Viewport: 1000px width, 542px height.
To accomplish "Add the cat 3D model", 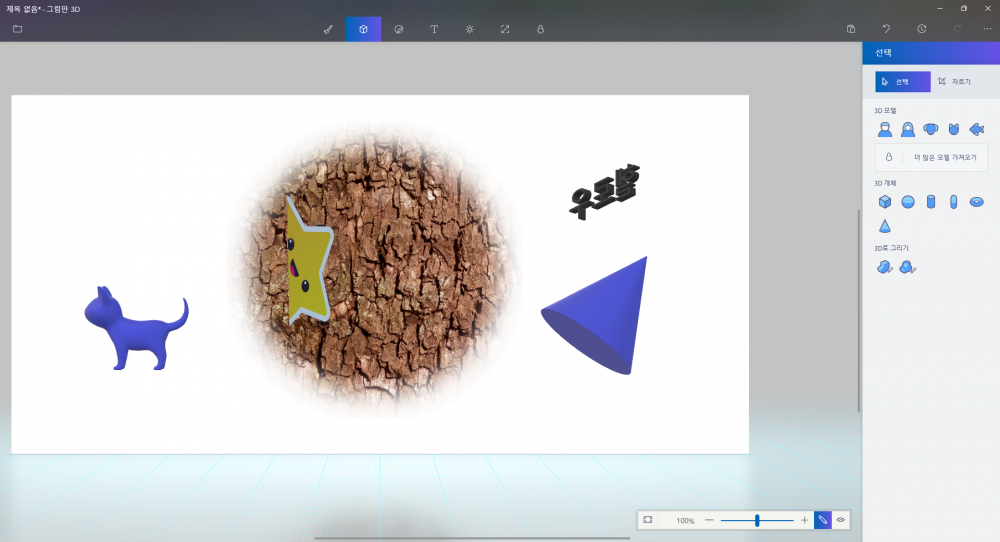I will pos(954,129).
